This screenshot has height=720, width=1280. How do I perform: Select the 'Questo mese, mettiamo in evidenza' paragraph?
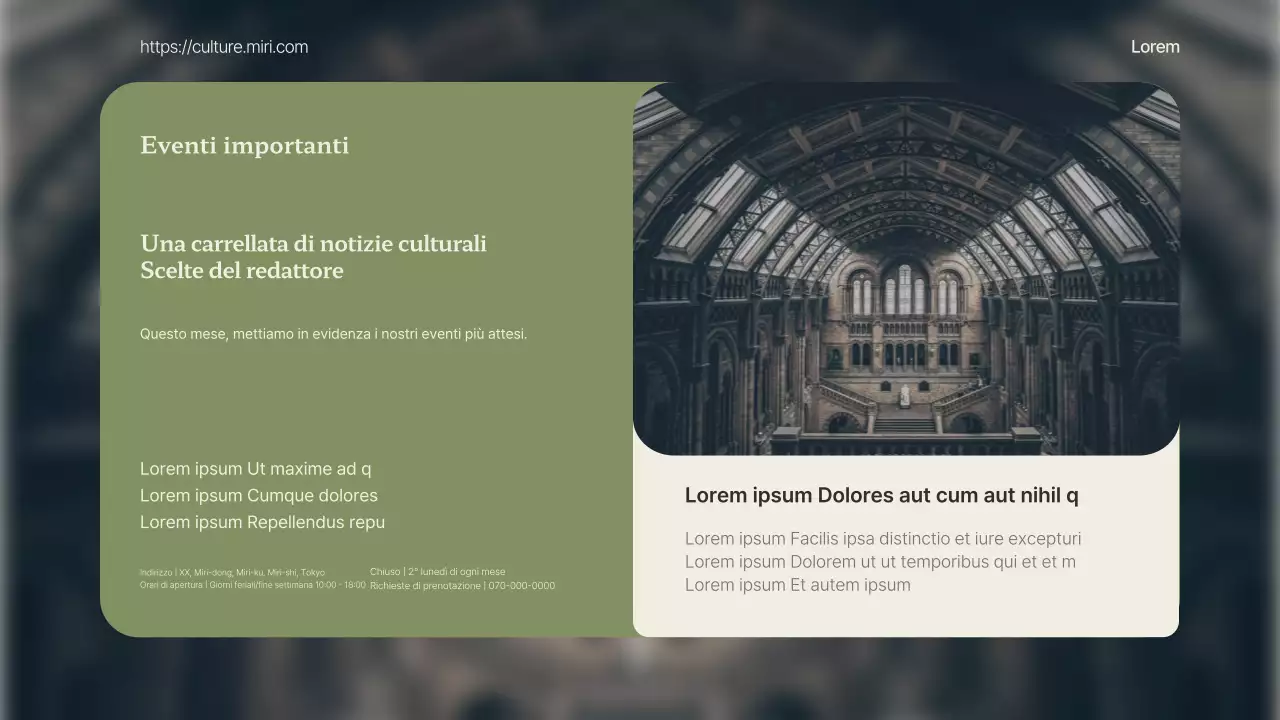point(333,334)
